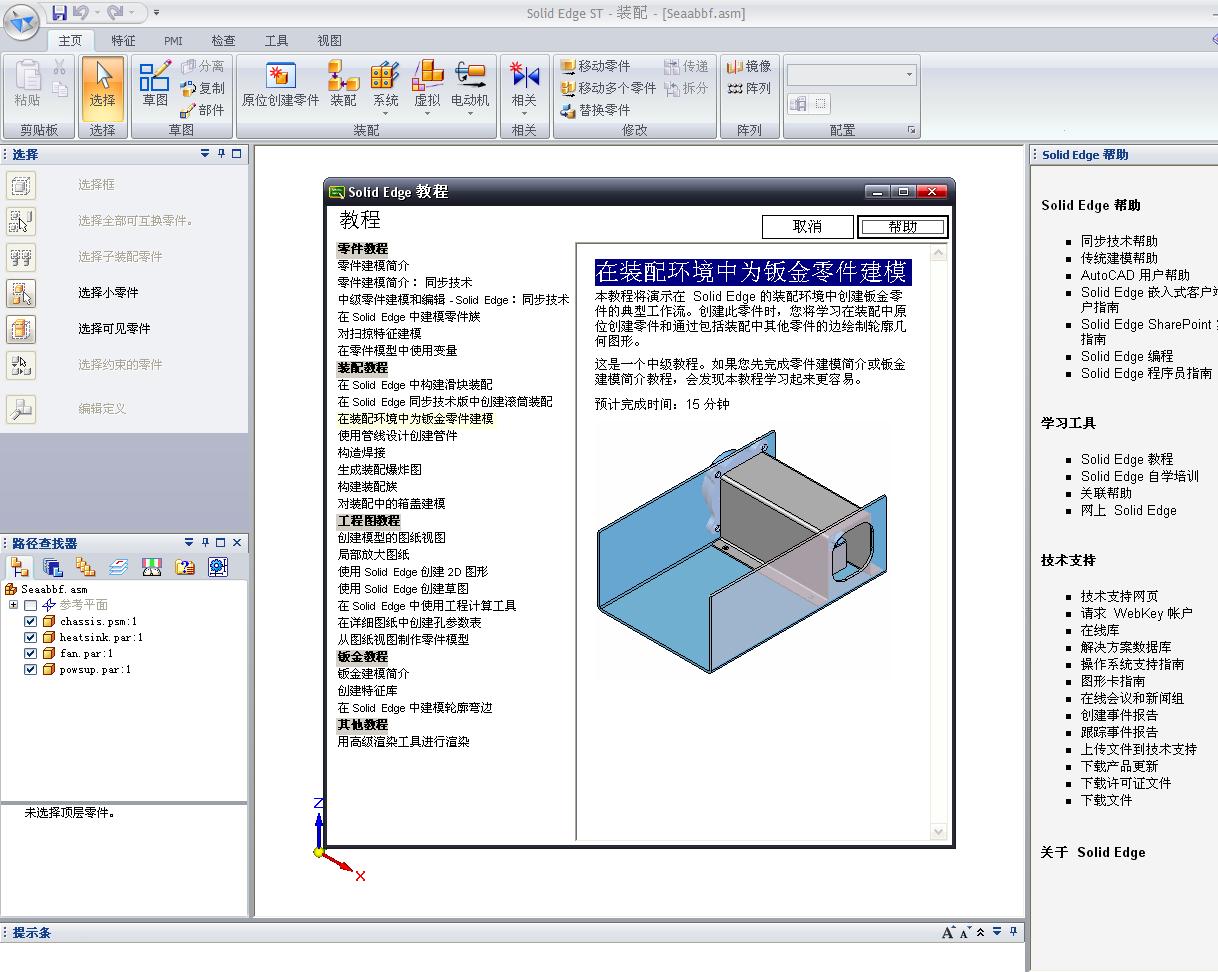
Task: Open the 配置 group dialog launcher
Action: pyautogui.click(x=911, y=130)
